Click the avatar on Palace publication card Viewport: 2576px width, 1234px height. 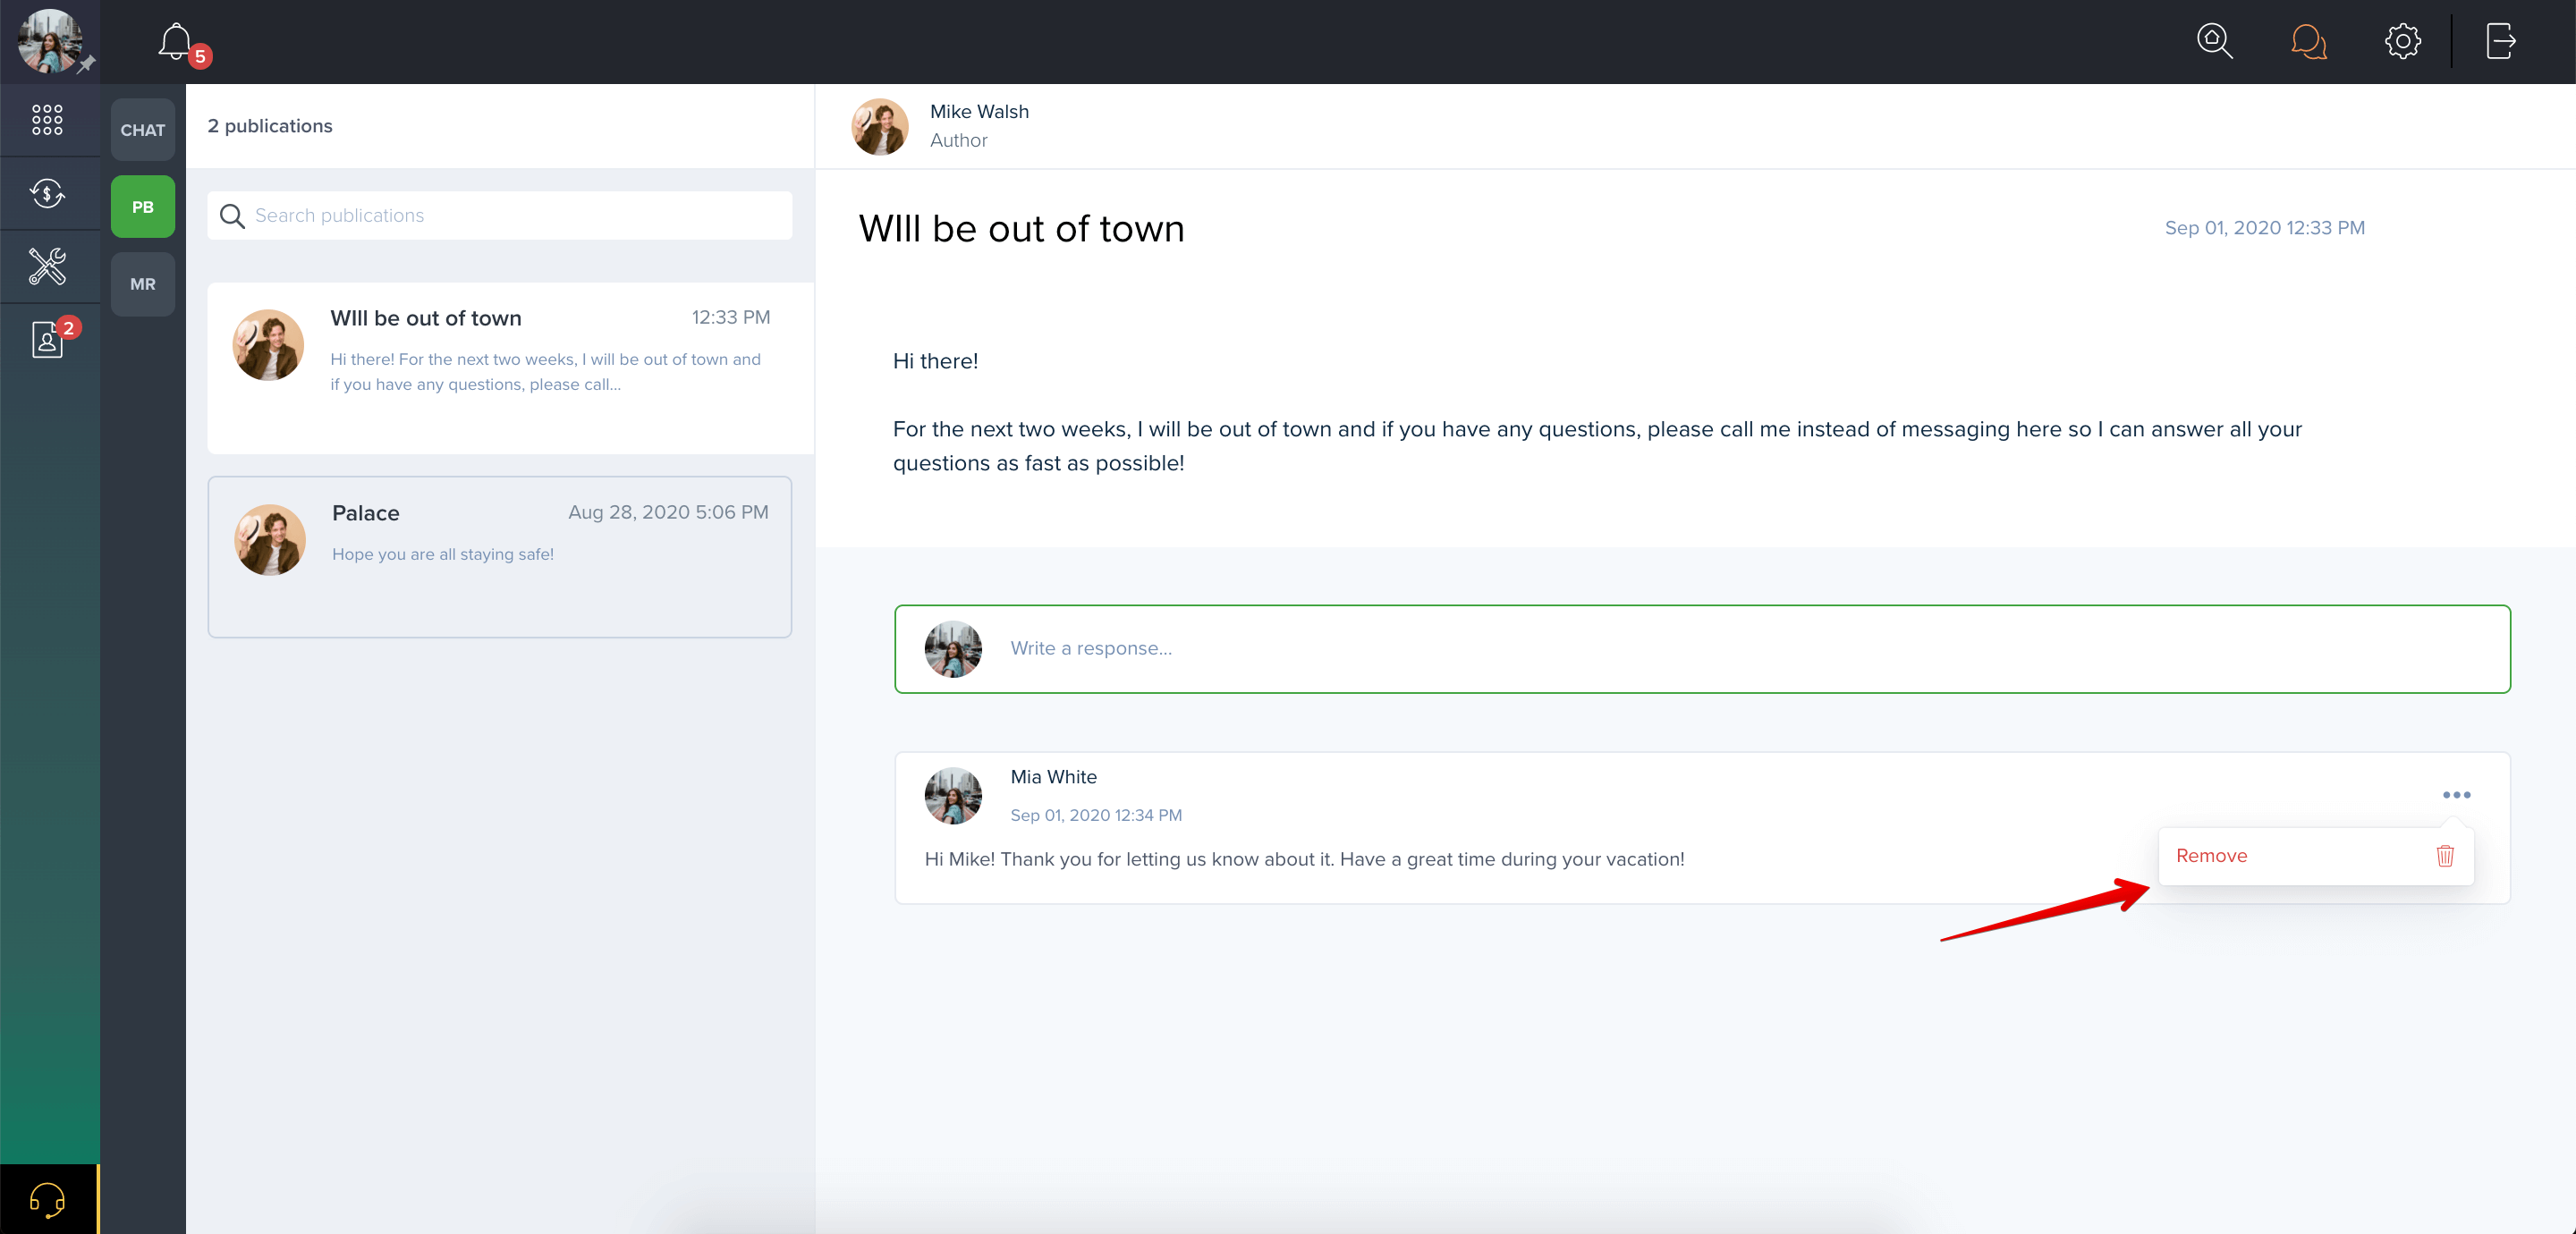[x=270, y=540]
